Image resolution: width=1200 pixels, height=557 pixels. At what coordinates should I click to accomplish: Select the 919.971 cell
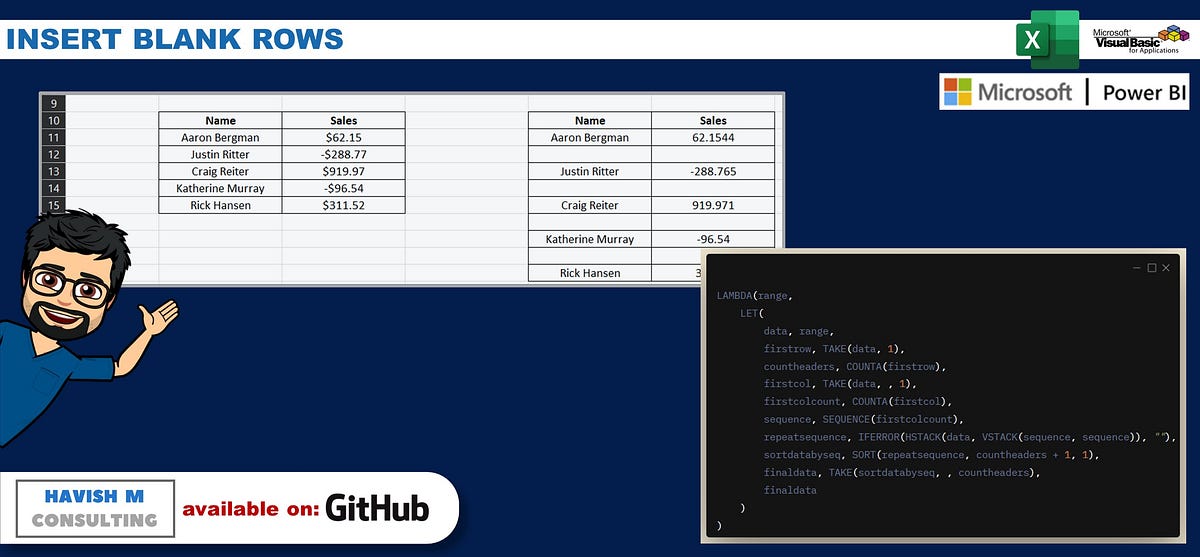(x=713, y=205)
